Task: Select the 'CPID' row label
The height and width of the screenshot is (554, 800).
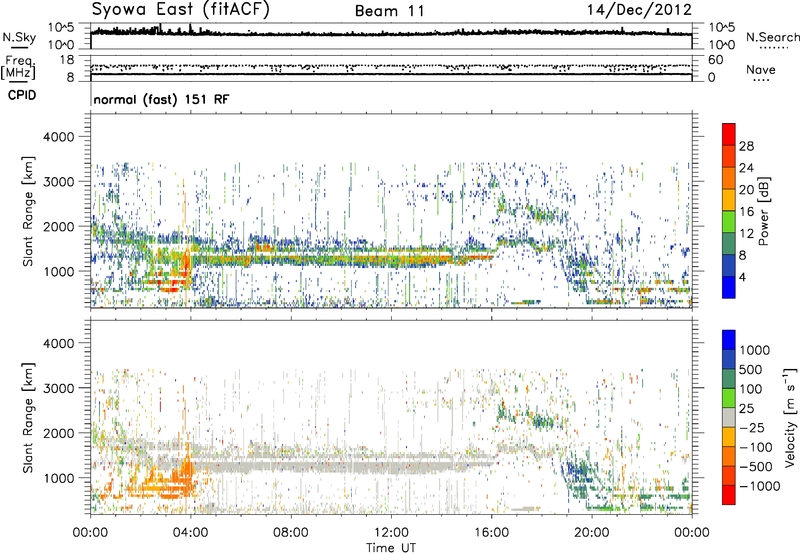Action: (22, 95)
